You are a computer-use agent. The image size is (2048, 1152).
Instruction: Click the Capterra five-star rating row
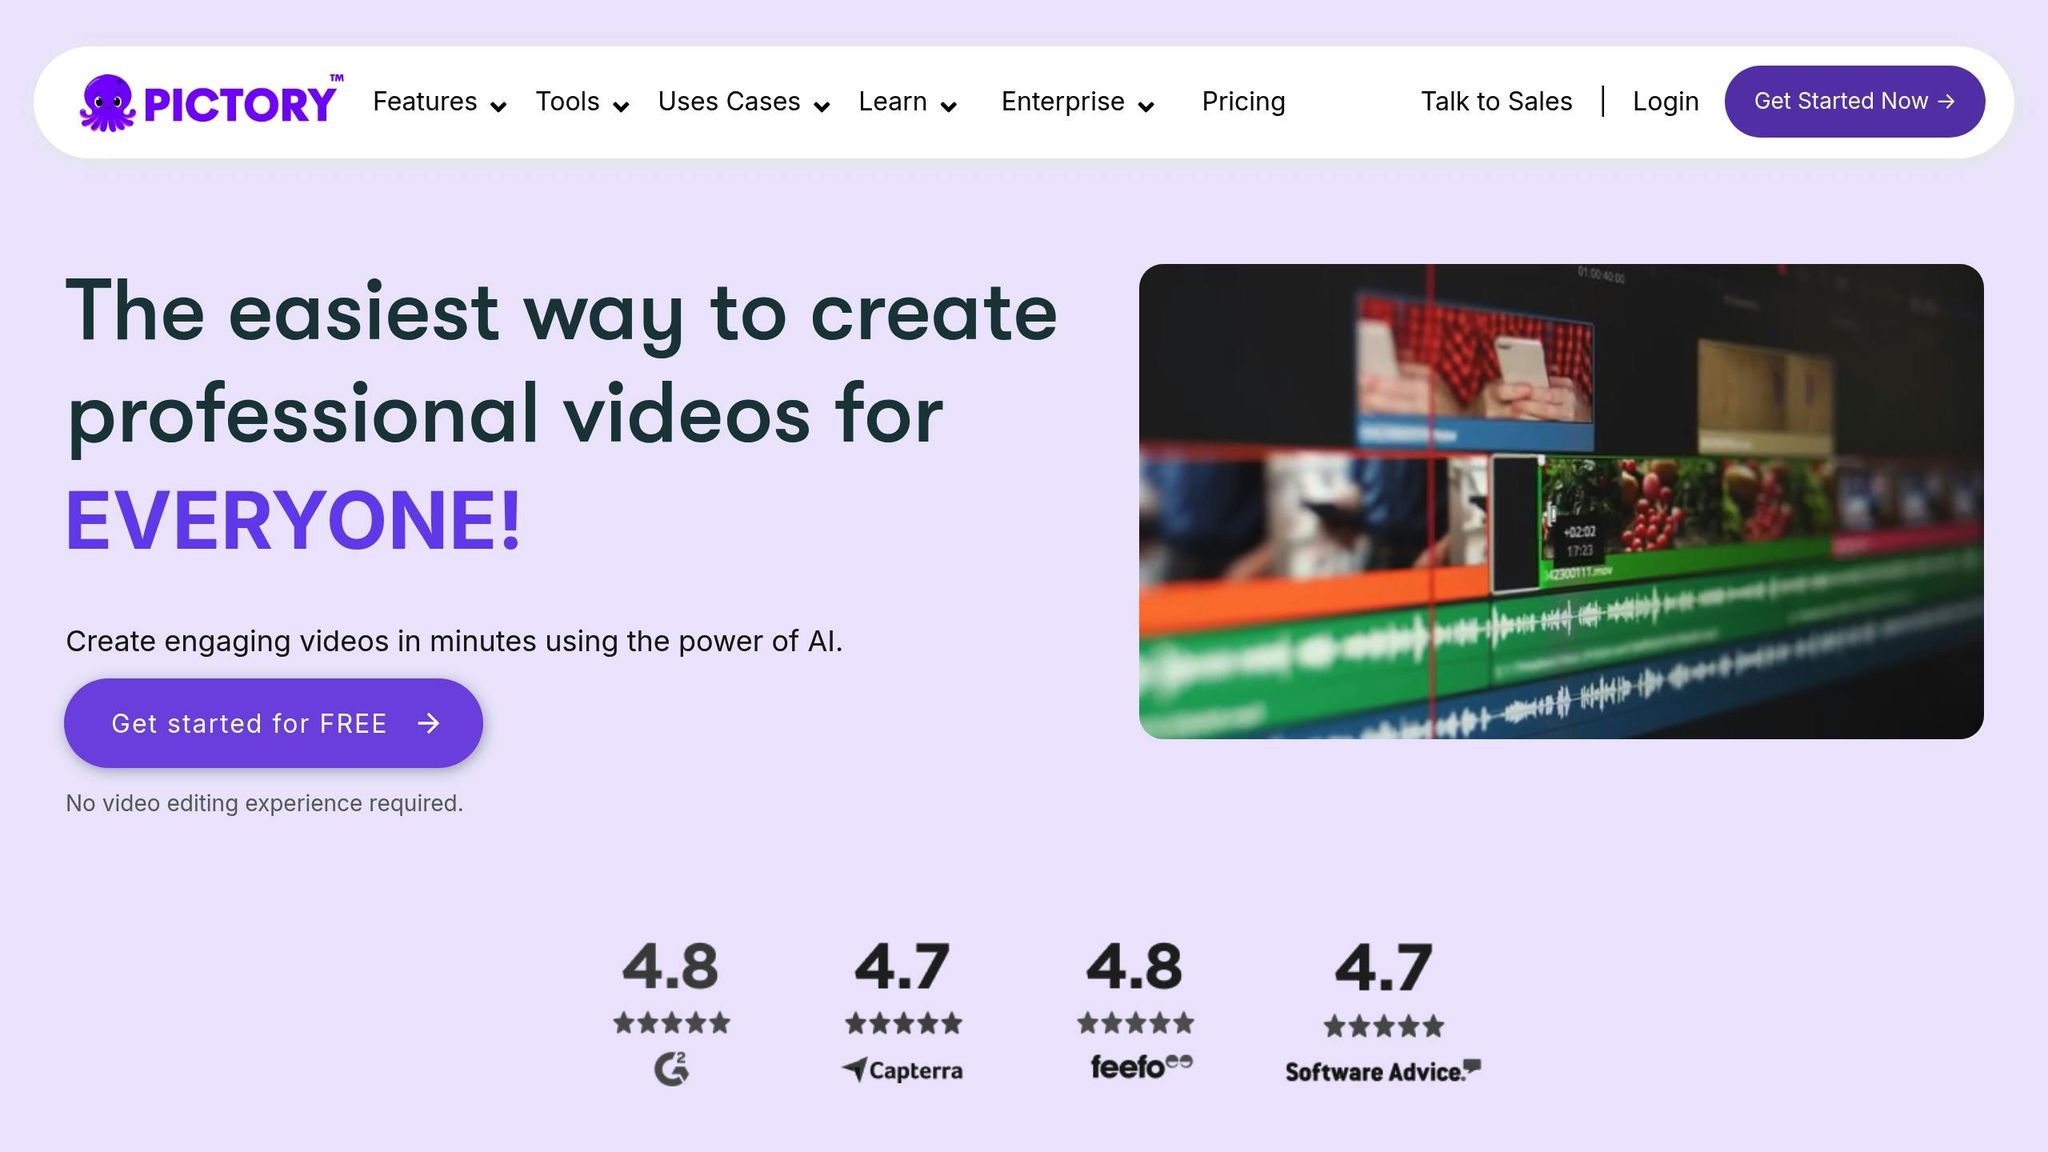click(904, 1023)
